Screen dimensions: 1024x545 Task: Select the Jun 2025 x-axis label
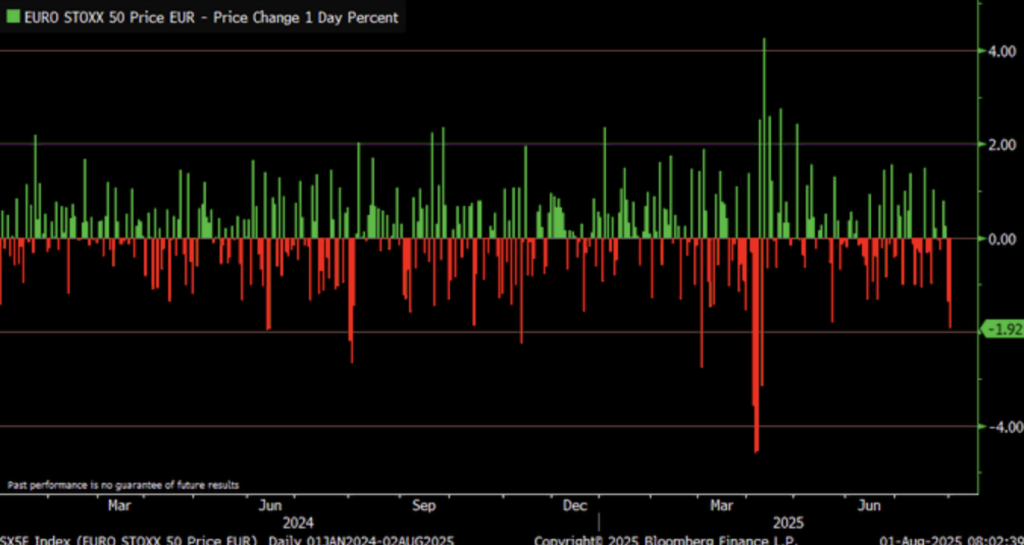point(873,505)
